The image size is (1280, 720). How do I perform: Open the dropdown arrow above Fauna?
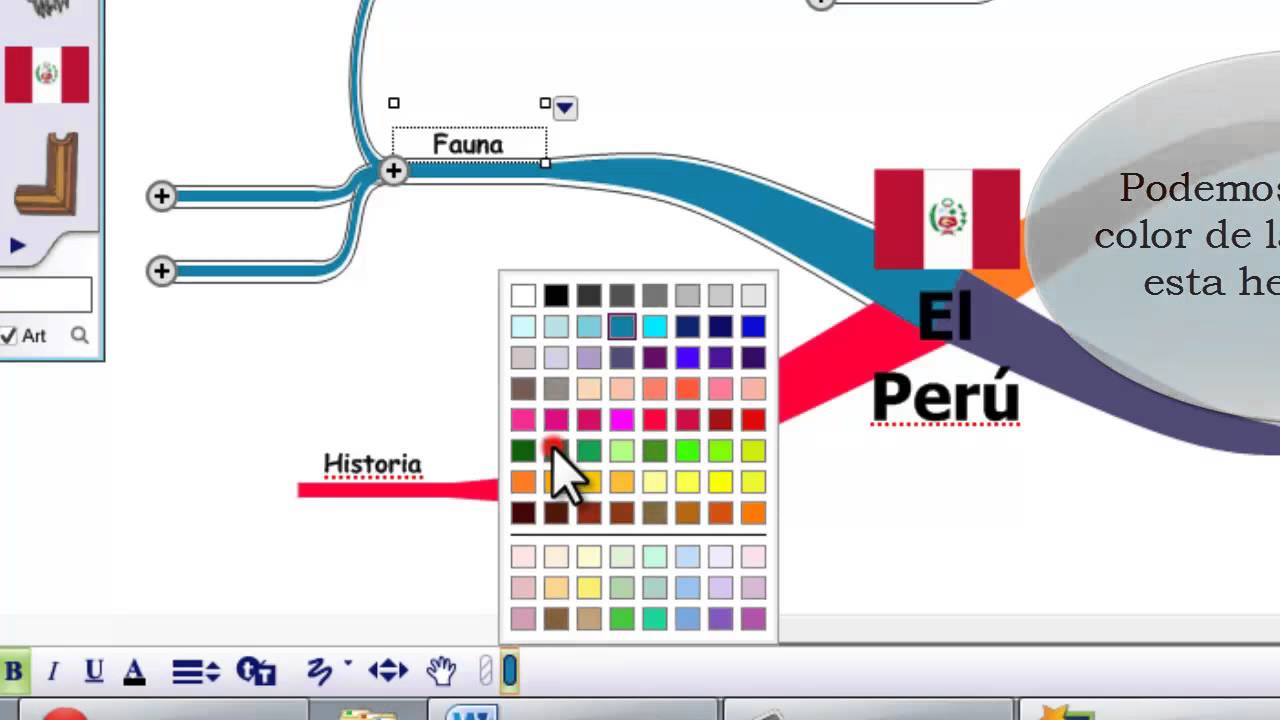[565, 107]
